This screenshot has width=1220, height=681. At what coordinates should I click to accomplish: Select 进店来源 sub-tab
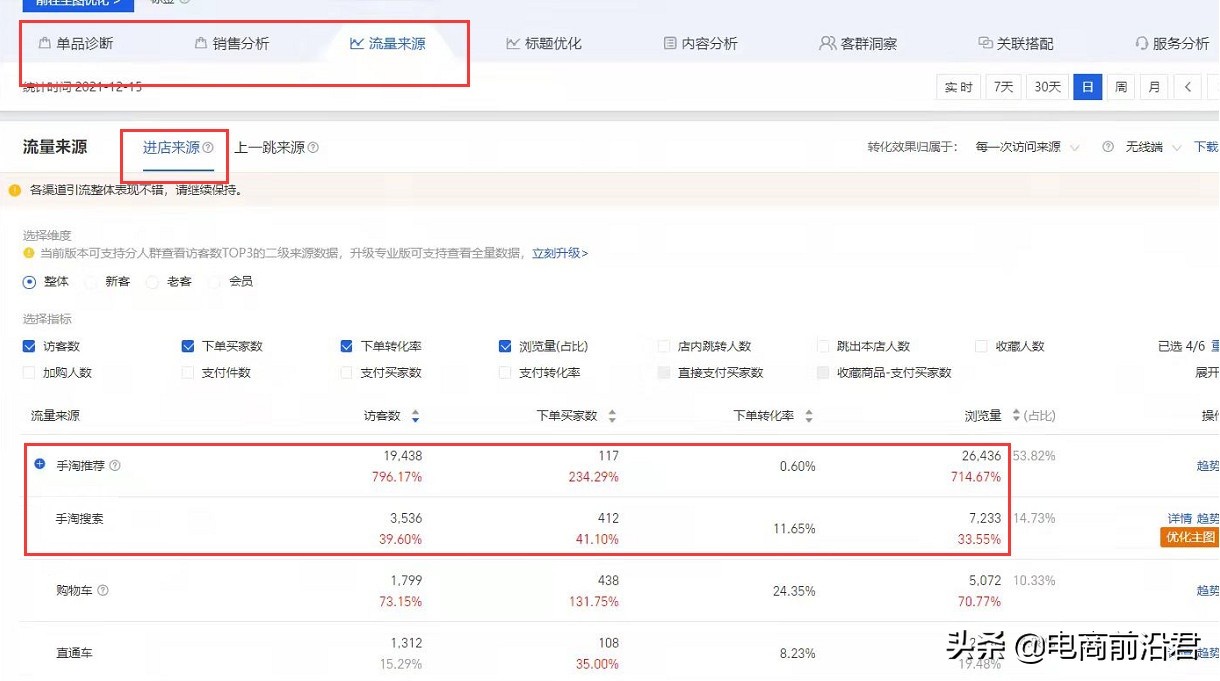[x=171, y=147]
